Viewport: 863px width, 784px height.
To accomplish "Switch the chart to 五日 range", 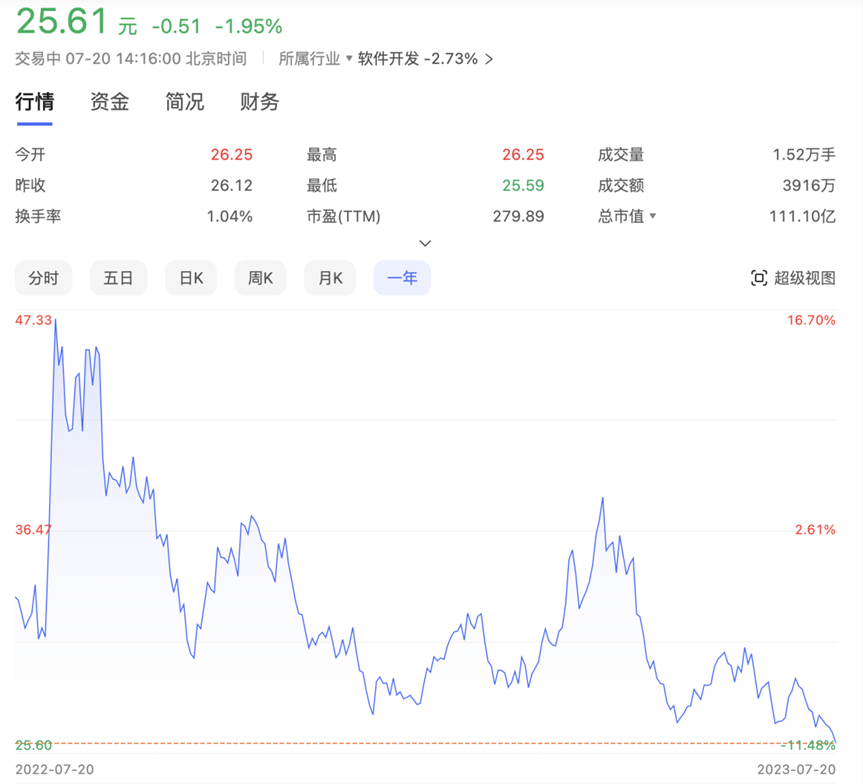I will (x=118, y=278).
